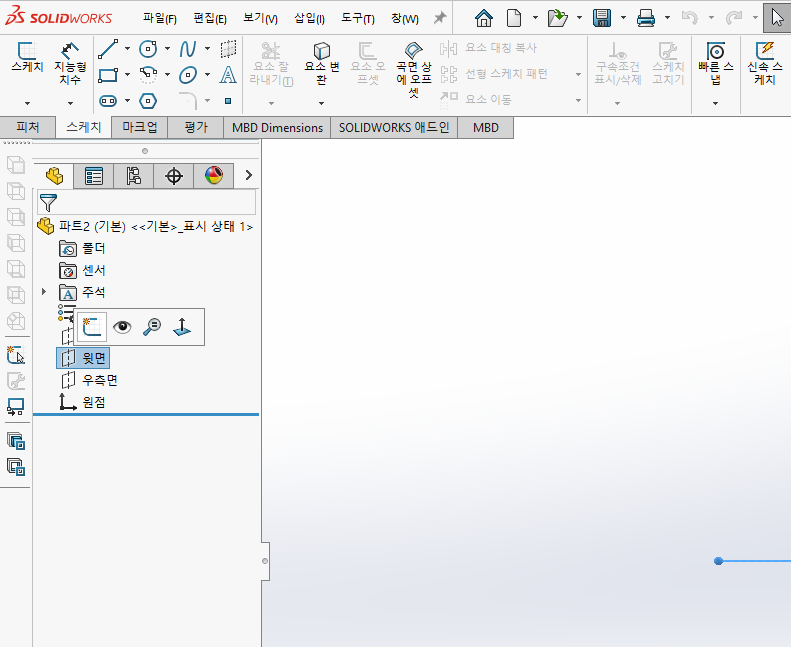Pin the menu bar with pushpin
Image resolution: width=791 pixels, height=647 pixels.
tap(440, 18)
